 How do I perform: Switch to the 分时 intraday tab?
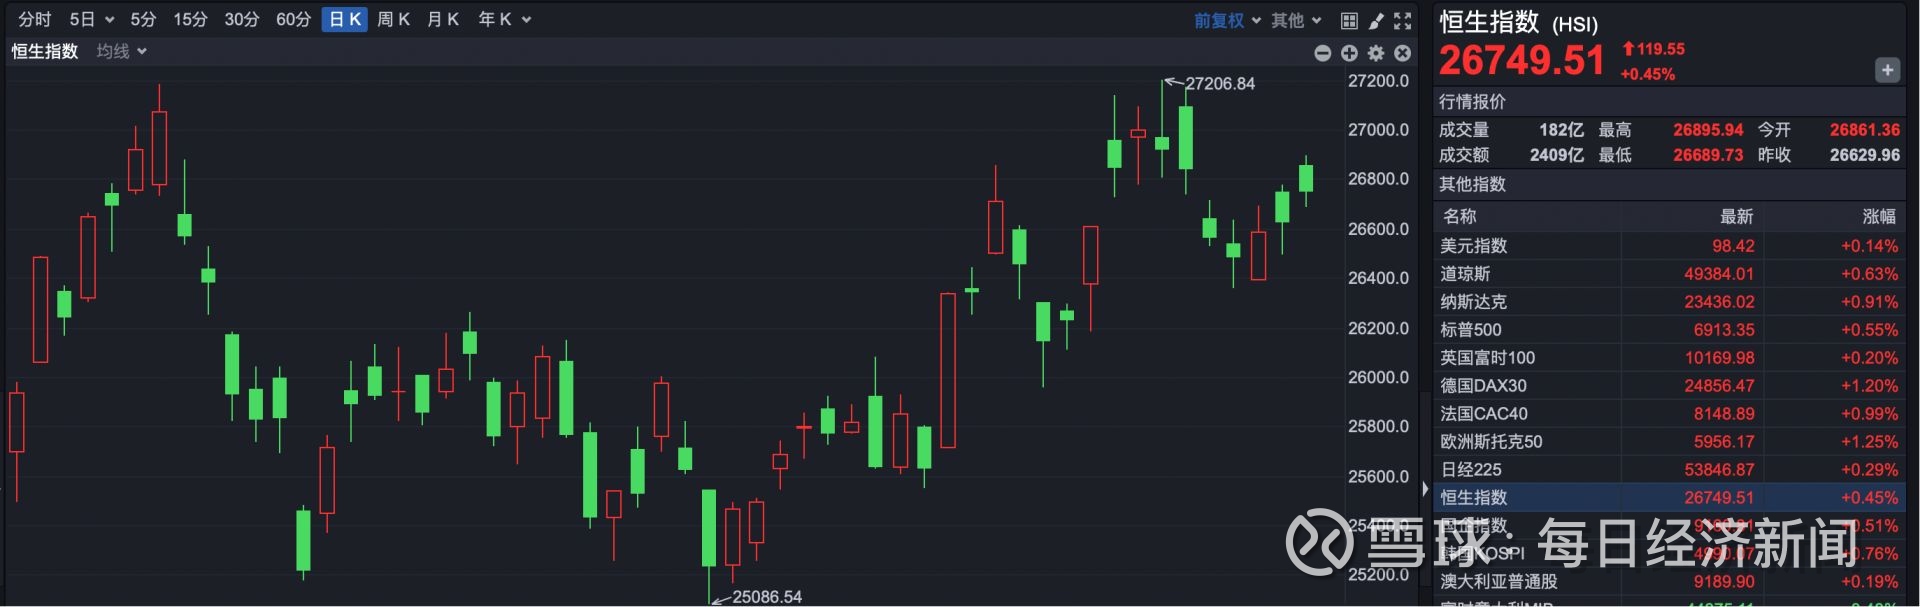[x=35, y=19]
